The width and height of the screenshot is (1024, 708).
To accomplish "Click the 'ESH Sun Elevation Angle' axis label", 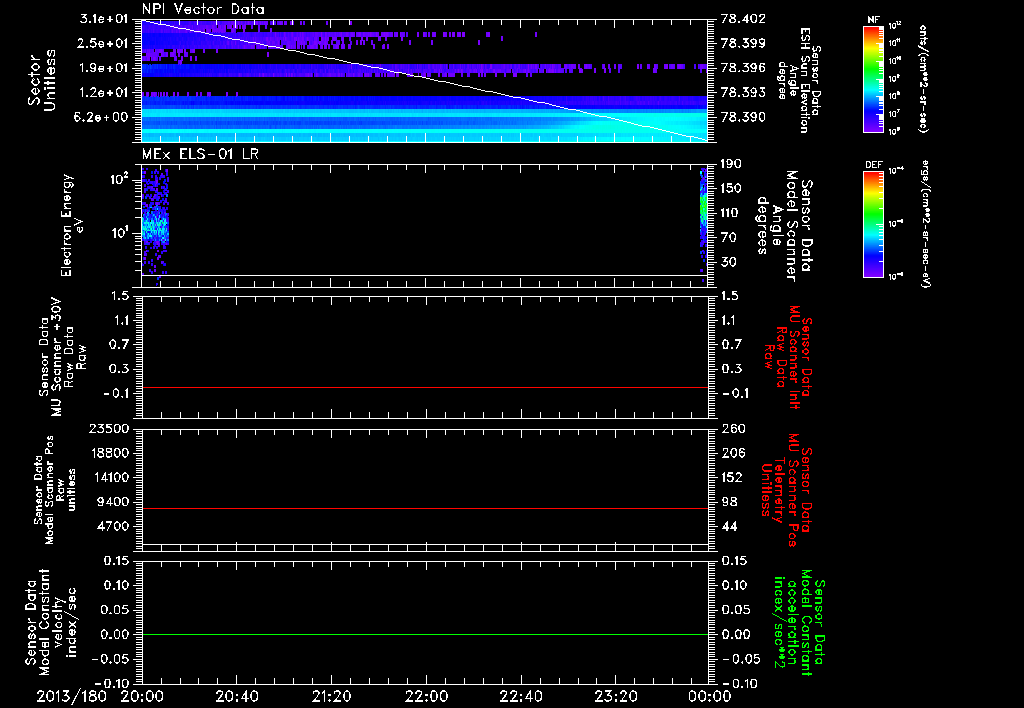I will click(799, 80).
